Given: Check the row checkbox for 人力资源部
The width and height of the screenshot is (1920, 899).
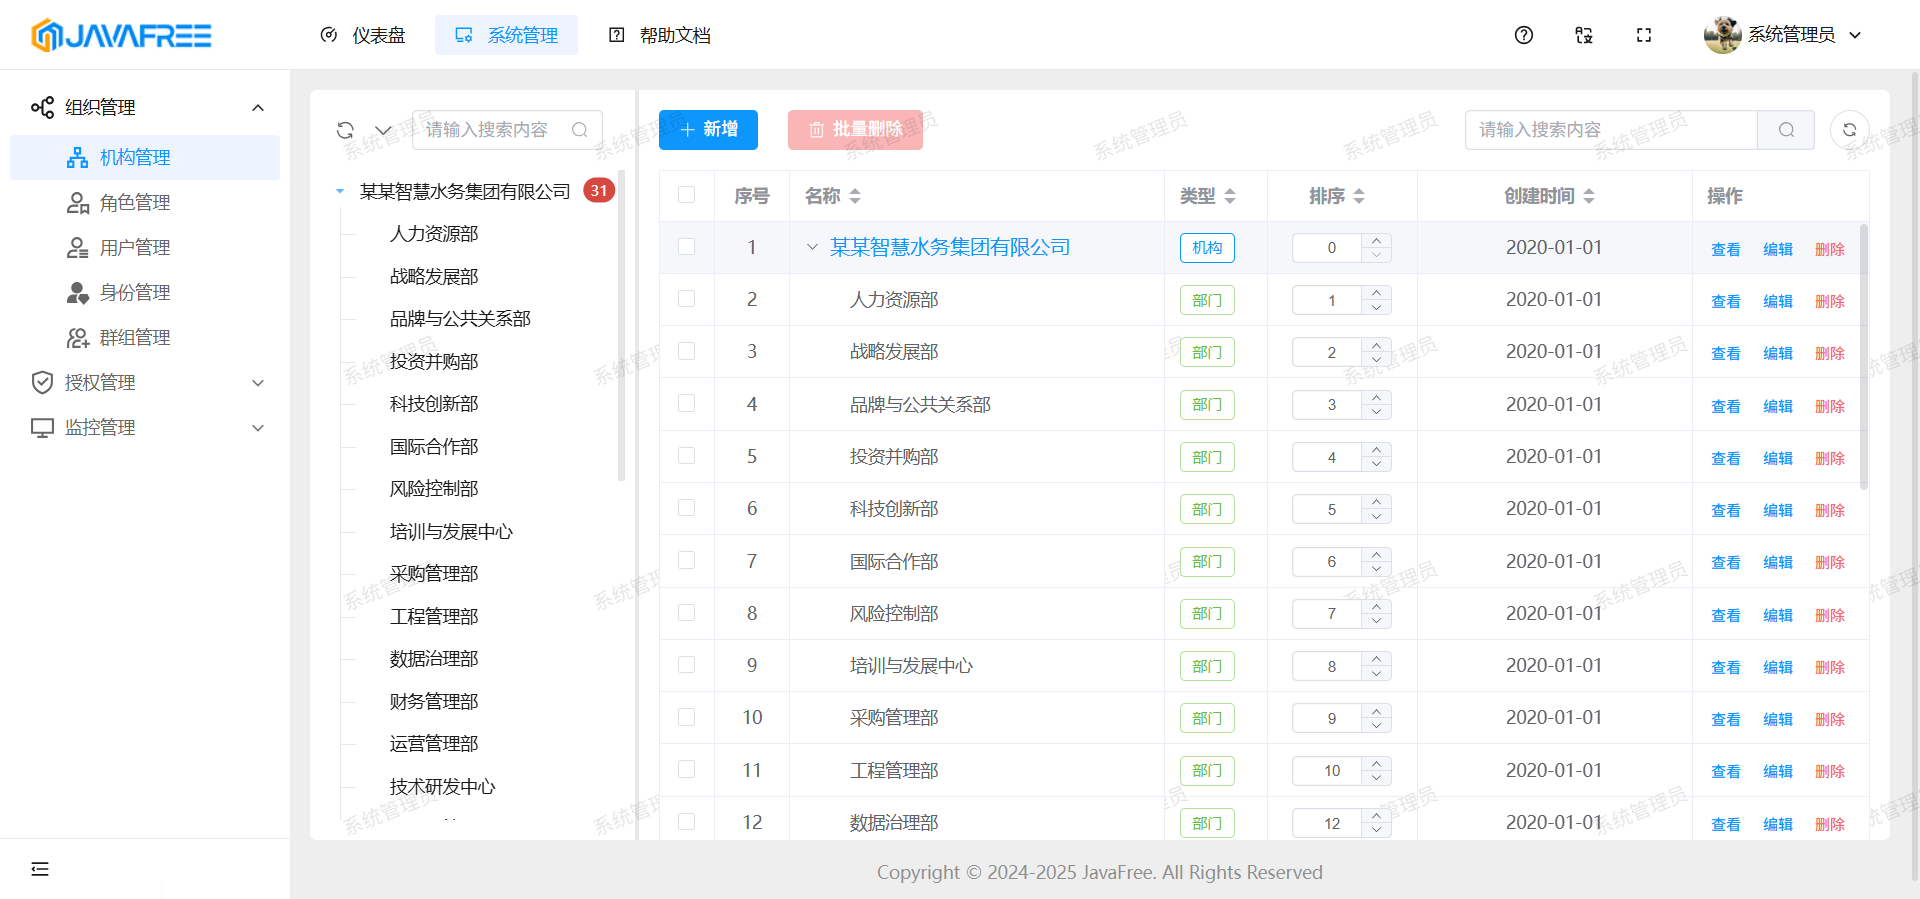Looking at the screenshot, I should (686, 299).
